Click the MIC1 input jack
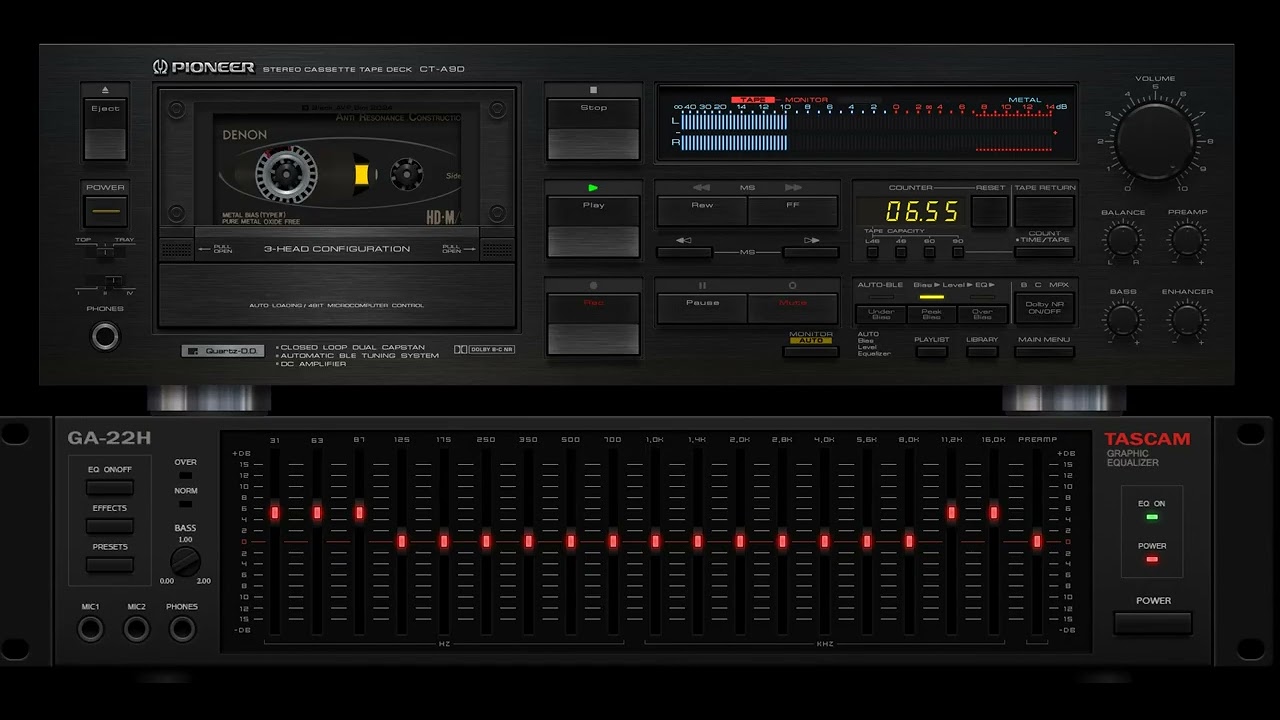Screen dimensions: 1280x720 [x=91, y=629]
